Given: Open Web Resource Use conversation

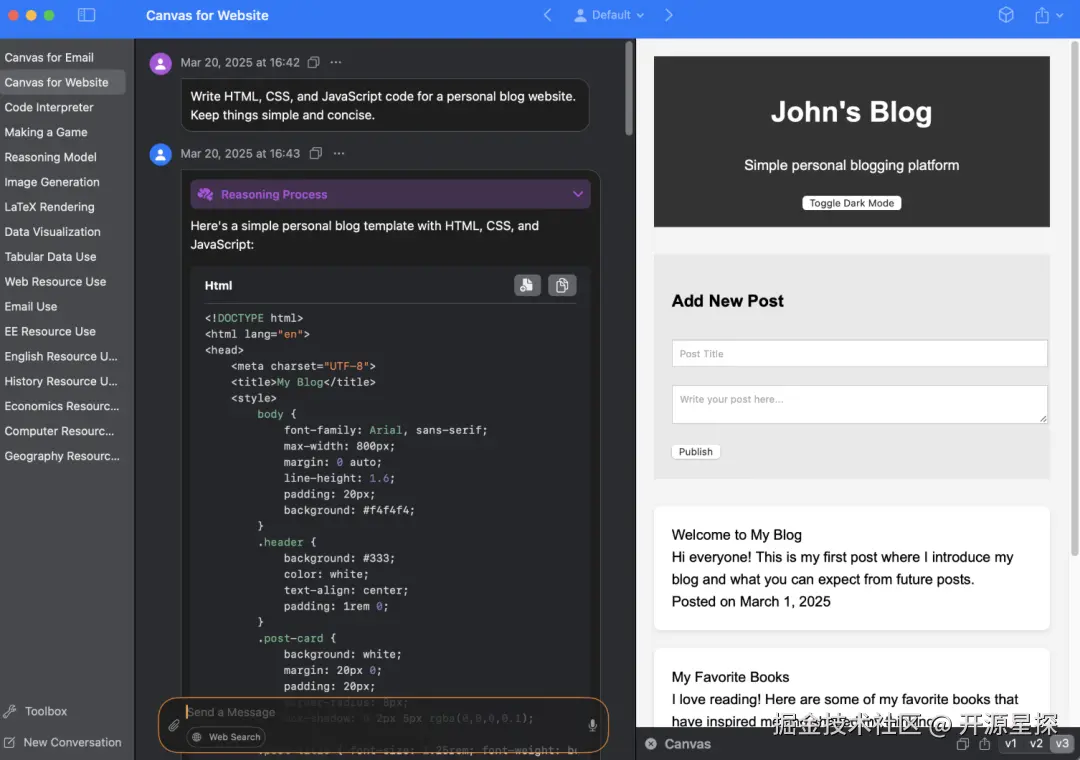Looking at the screenshot, I should pos(63,281).
